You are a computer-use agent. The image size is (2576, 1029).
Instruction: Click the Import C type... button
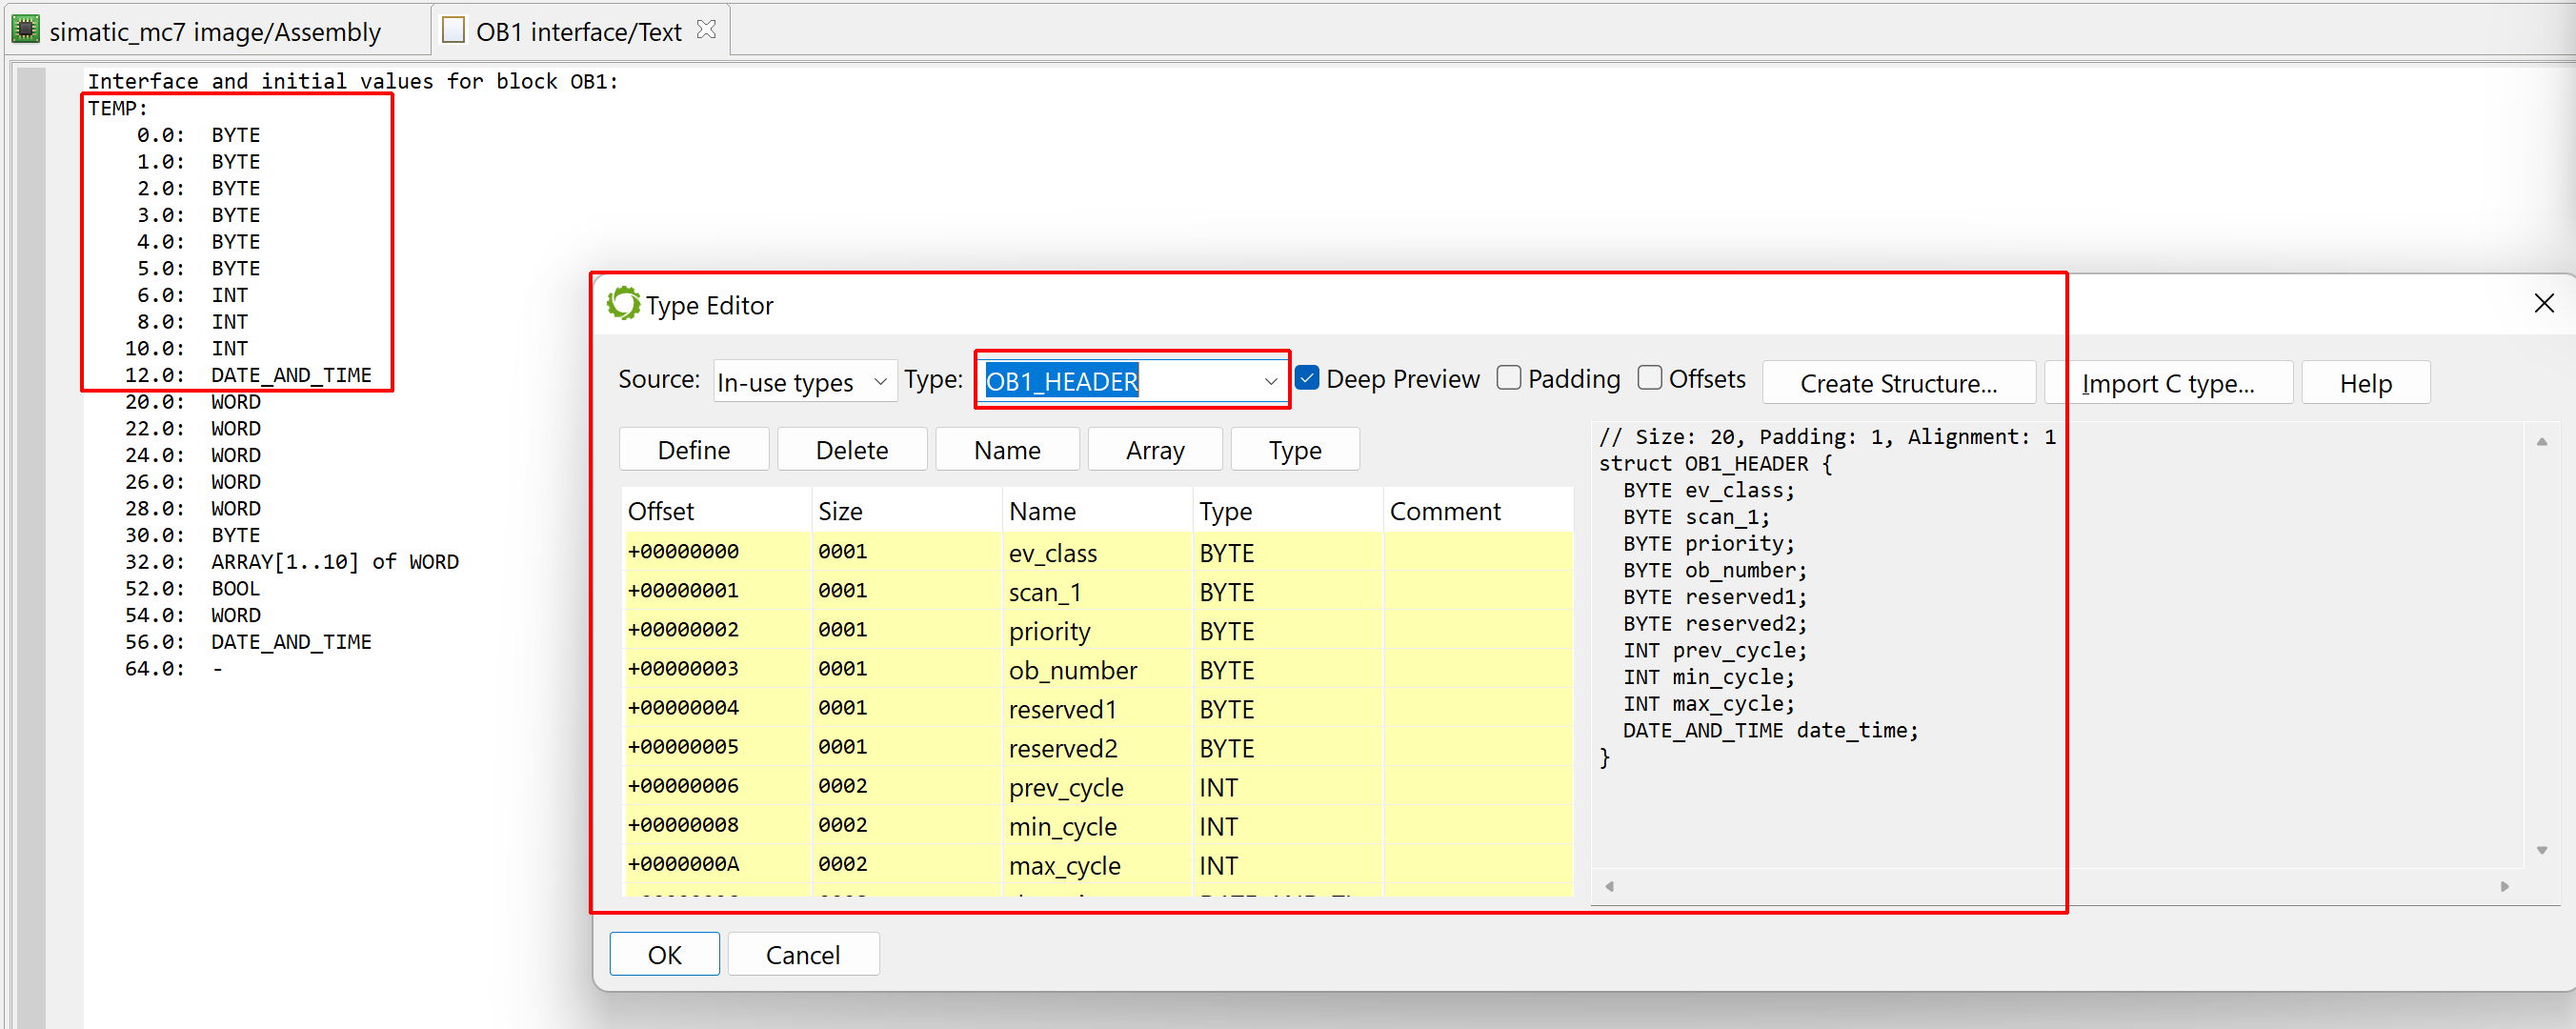coord(2168,383)
